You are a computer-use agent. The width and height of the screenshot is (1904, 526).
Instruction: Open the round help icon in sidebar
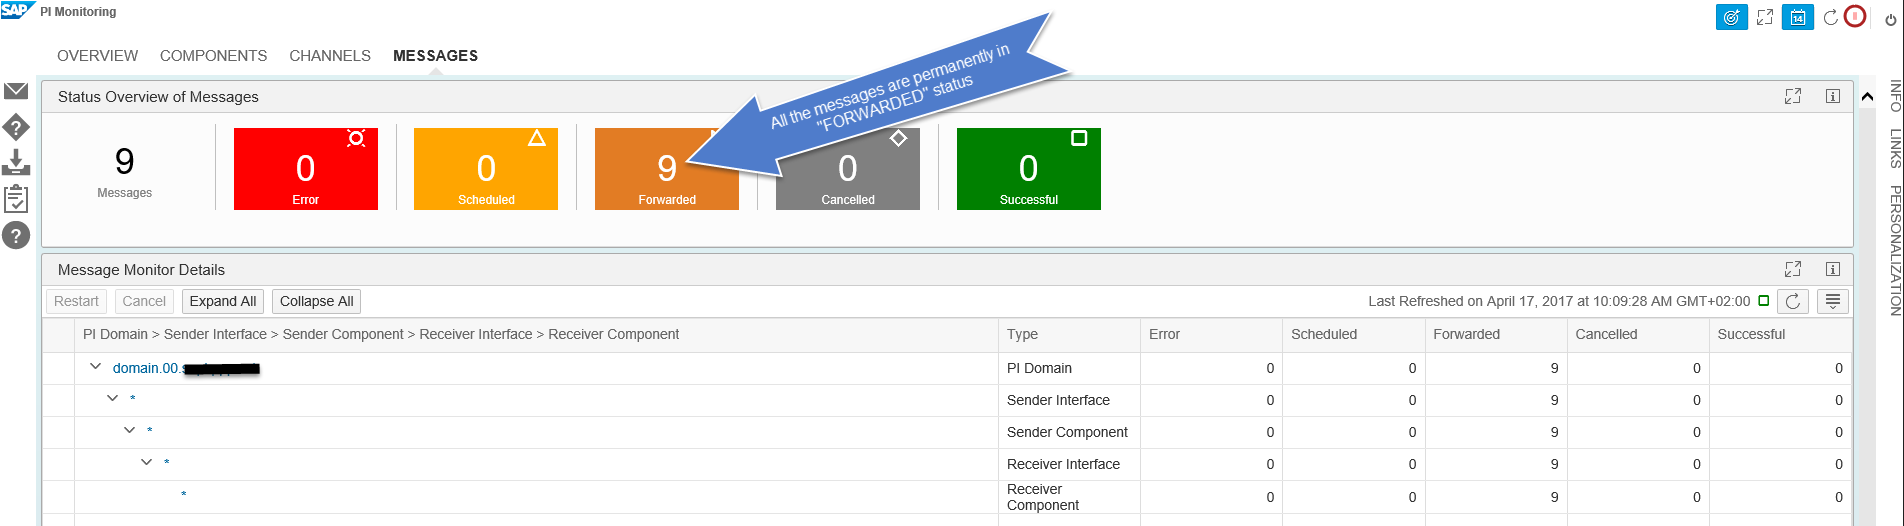coord(16,235)
